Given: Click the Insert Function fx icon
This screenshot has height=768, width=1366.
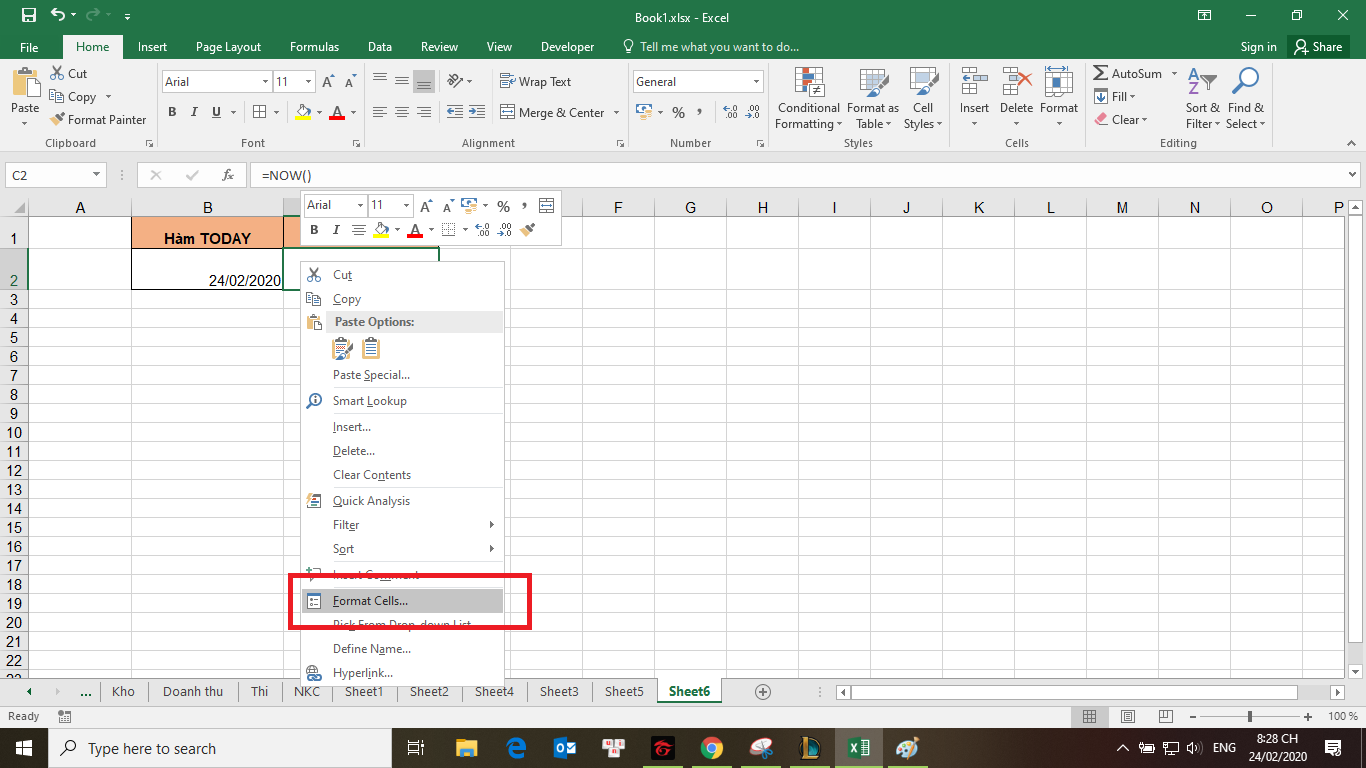Looking at the screenshot, I should (228, 175).
